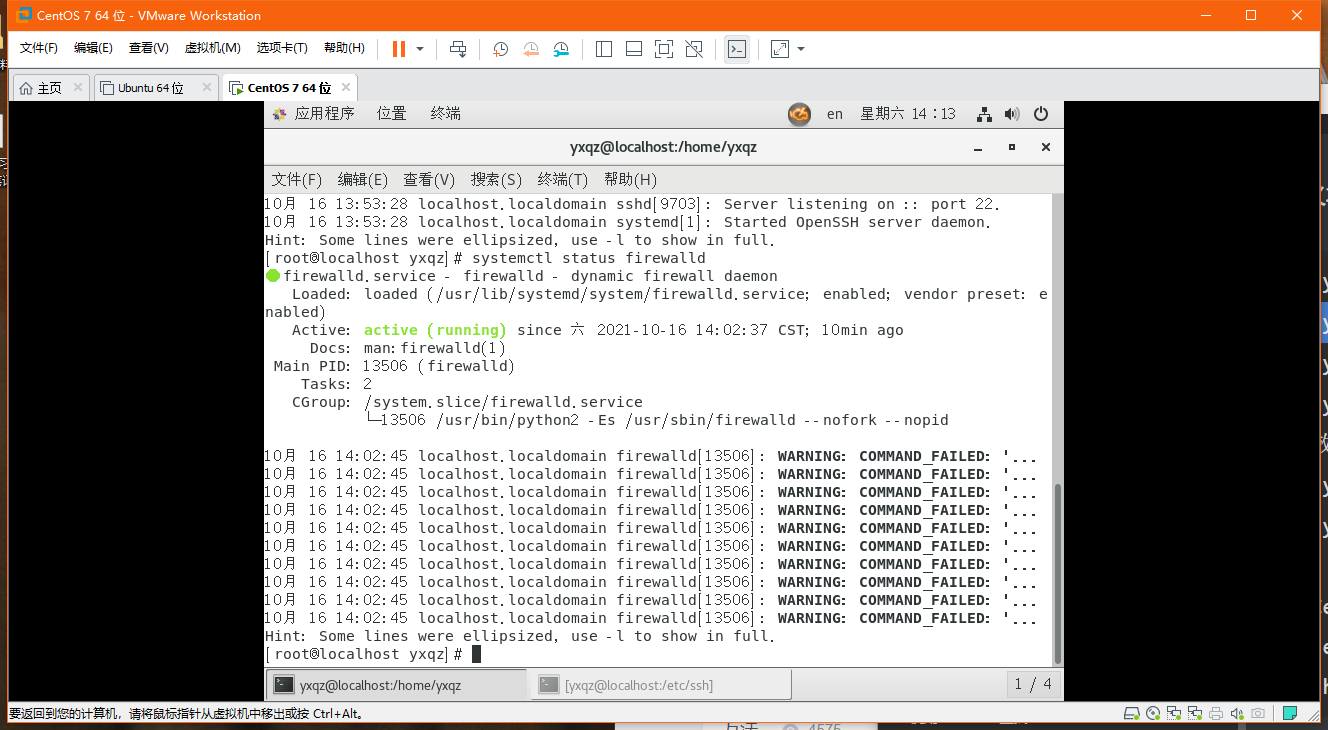Maximize the VMware Workstation window
1328x730 pixels.
point(1250,15)
